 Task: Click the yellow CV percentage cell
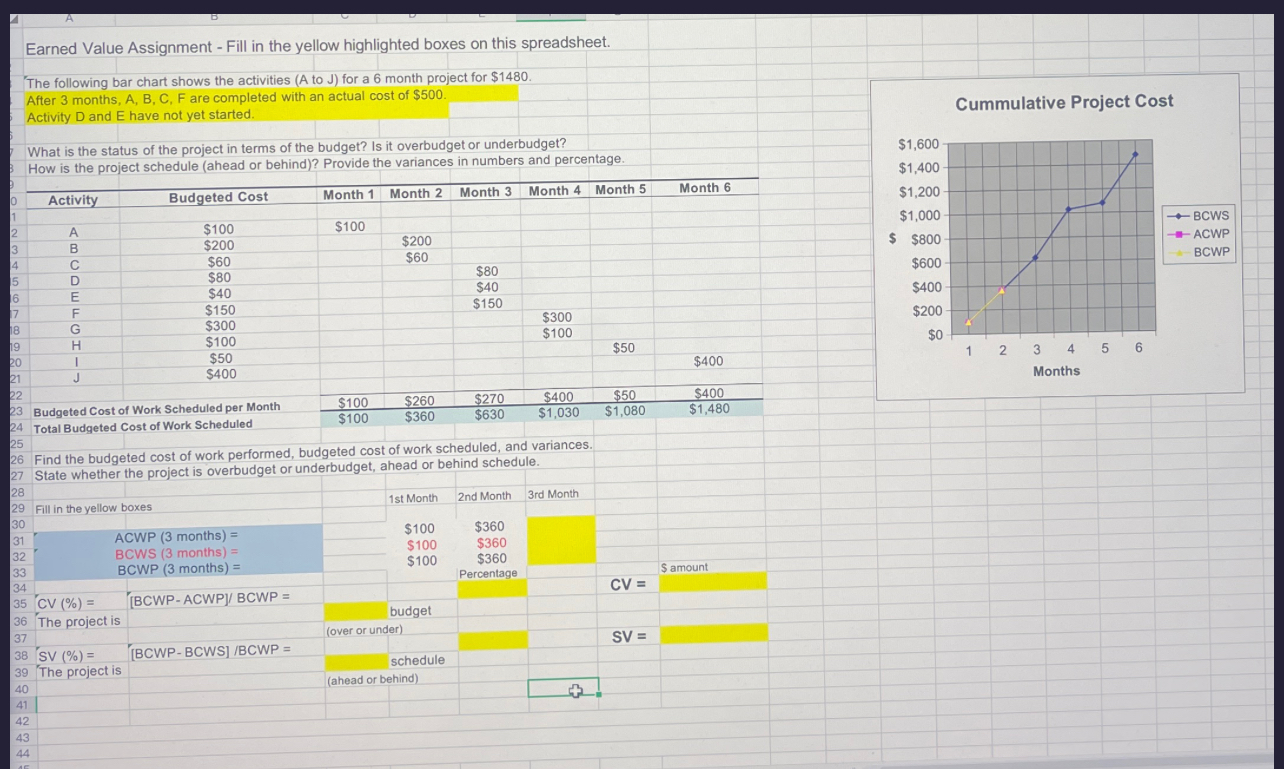pos(491,586)
